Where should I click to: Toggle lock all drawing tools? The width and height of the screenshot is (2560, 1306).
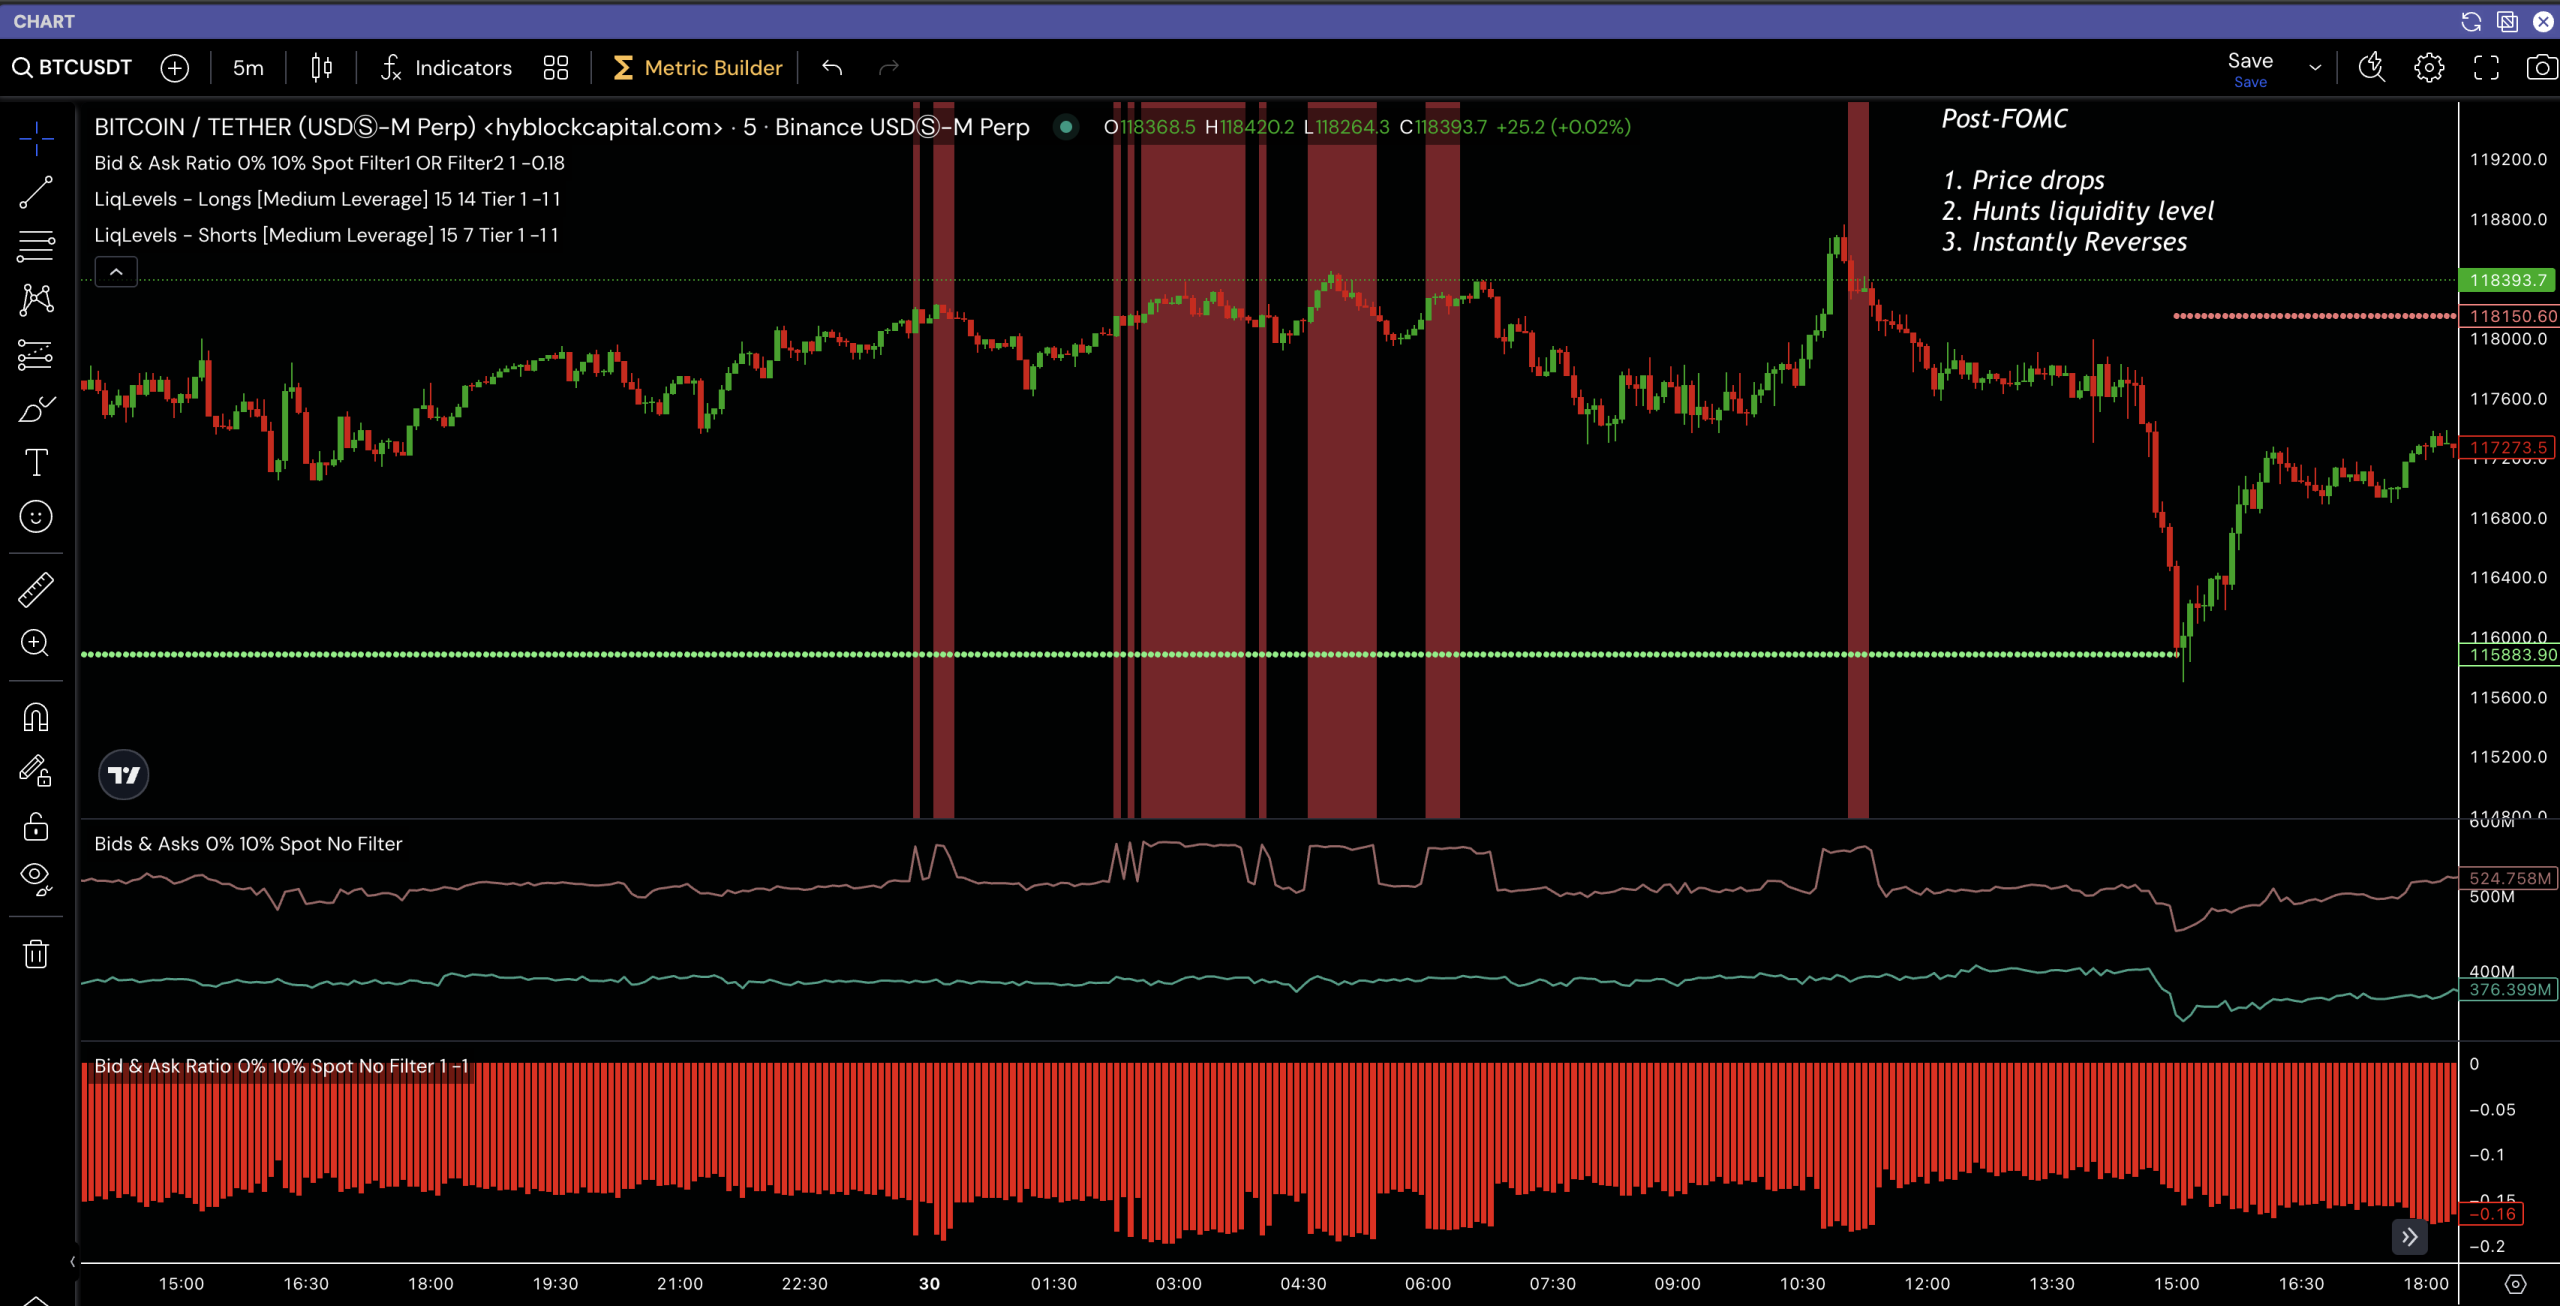pos(36,826)
